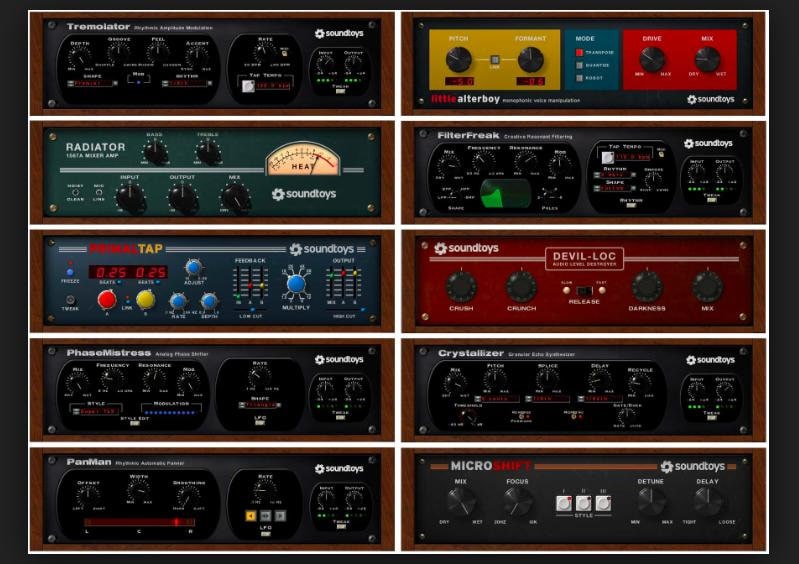Open PhaseMistress Style selector

(x=96, y=411)
